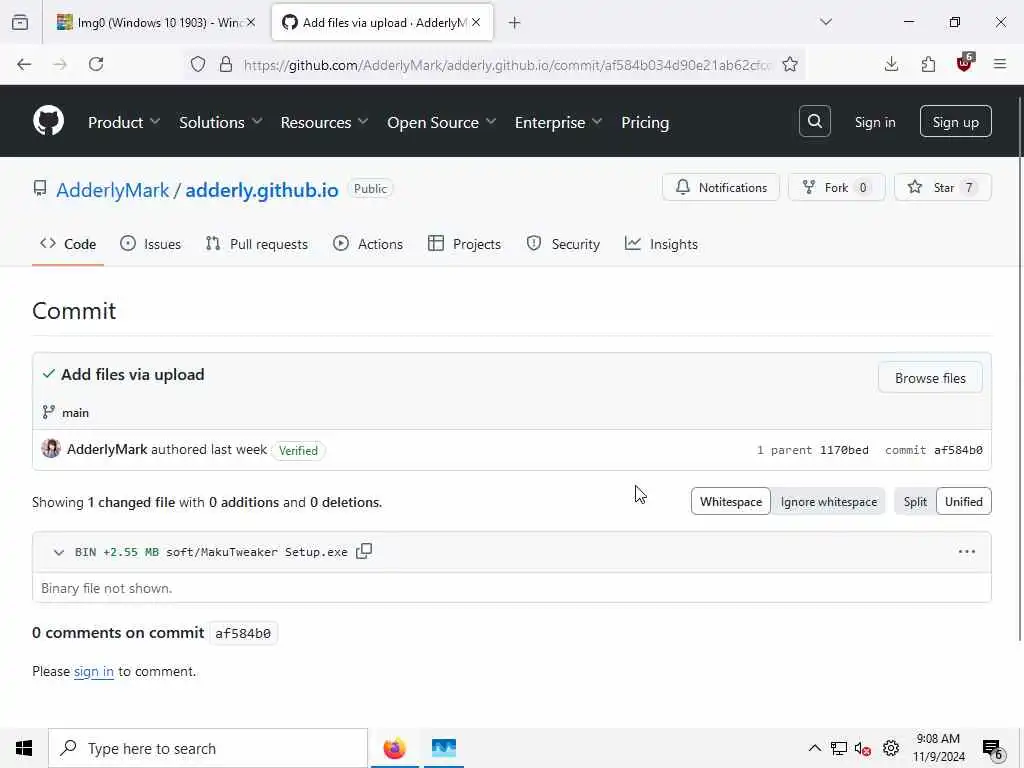This screenshot has height=768, width=1024.
Task: Open the Security tab
Action: click(563, 244)
